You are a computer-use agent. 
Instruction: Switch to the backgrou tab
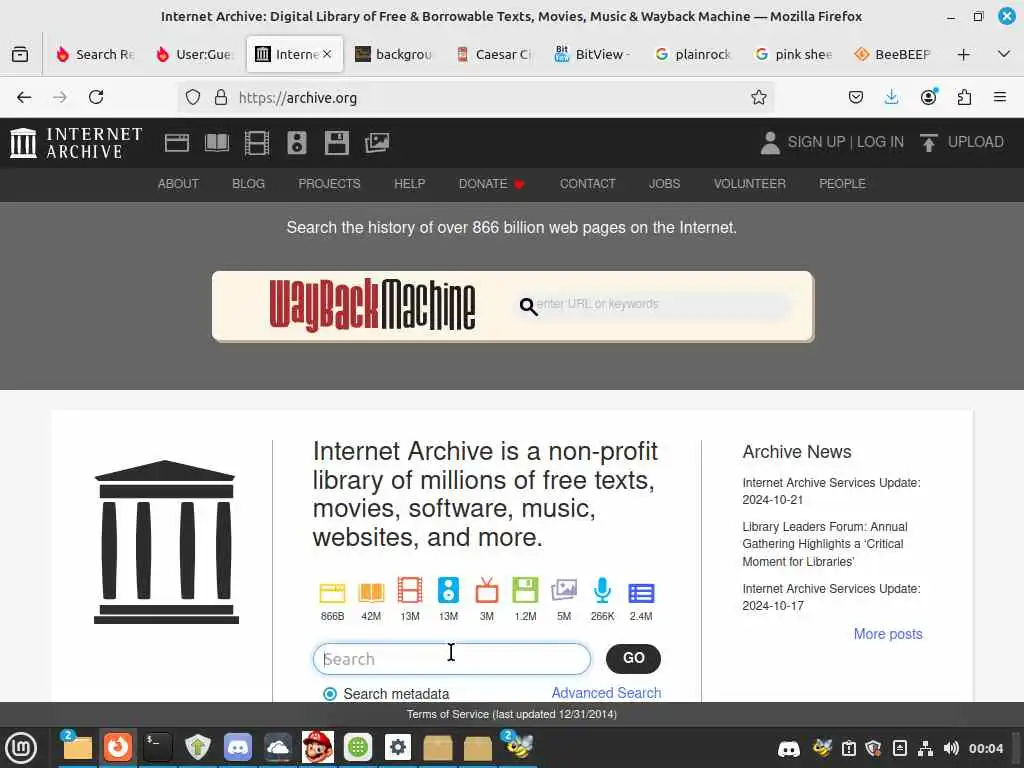coord(394,54)
